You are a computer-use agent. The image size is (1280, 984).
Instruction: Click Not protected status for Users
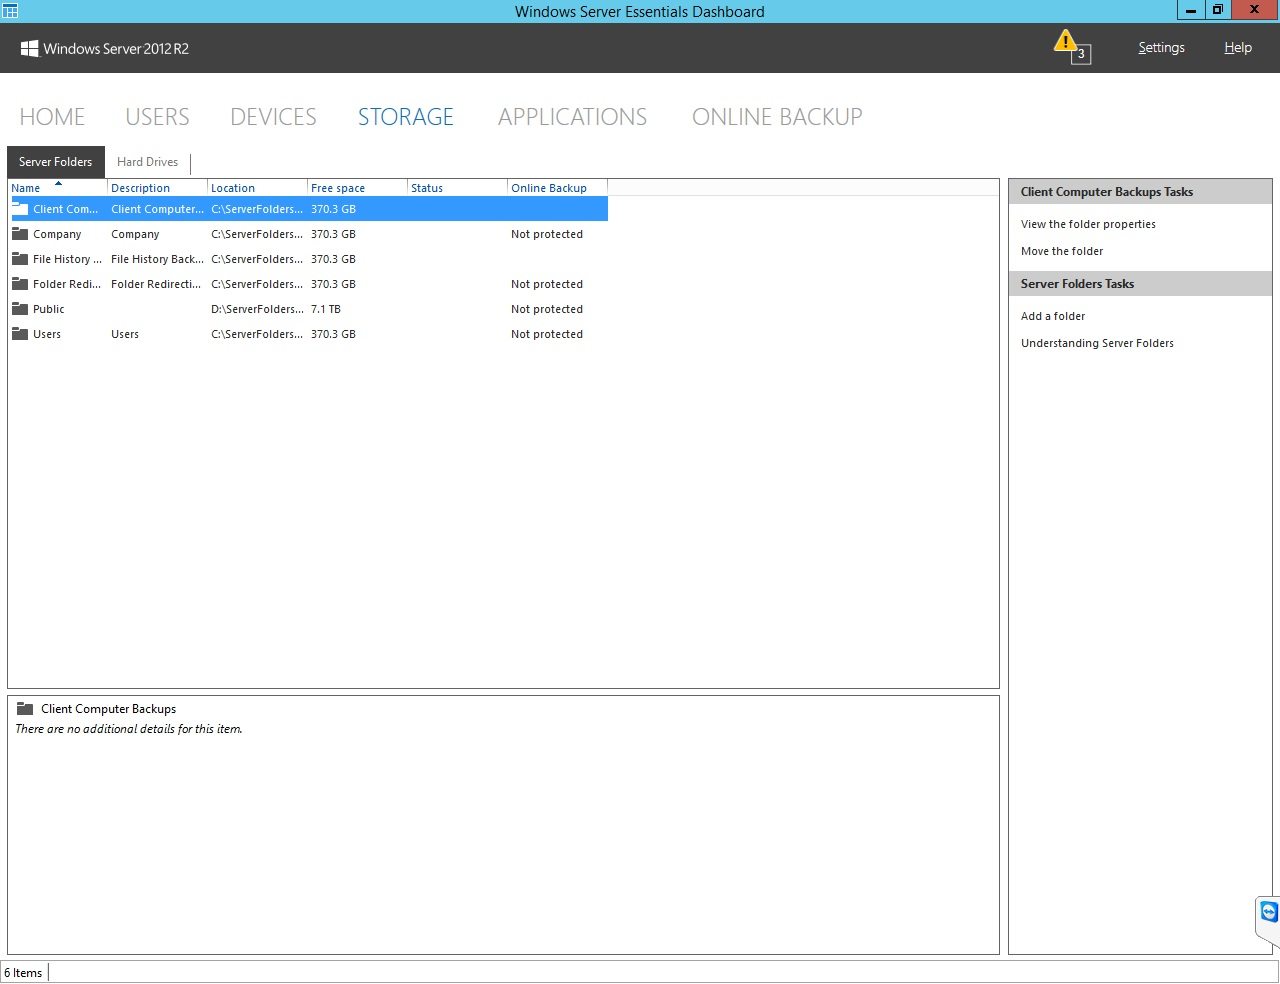click(547, 334)
